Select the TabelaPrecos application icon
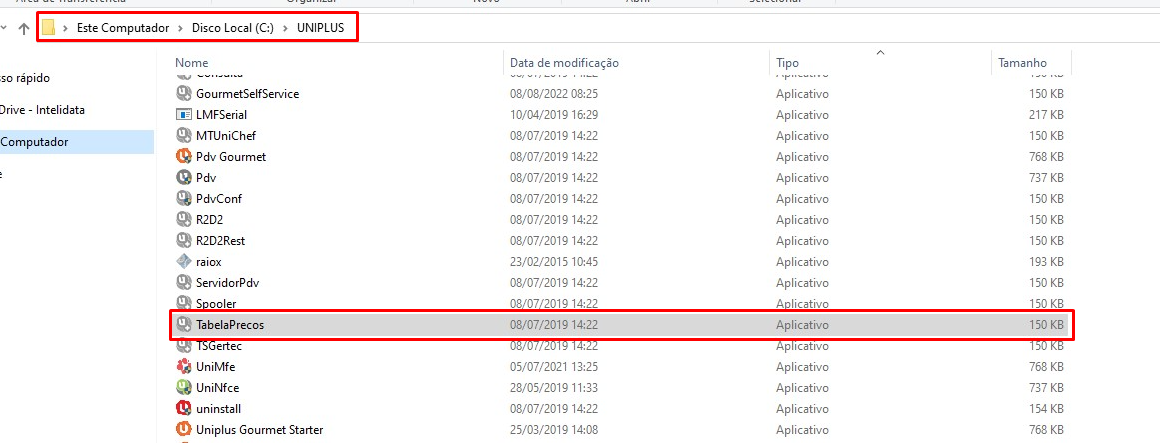 (x=183, y=324)
